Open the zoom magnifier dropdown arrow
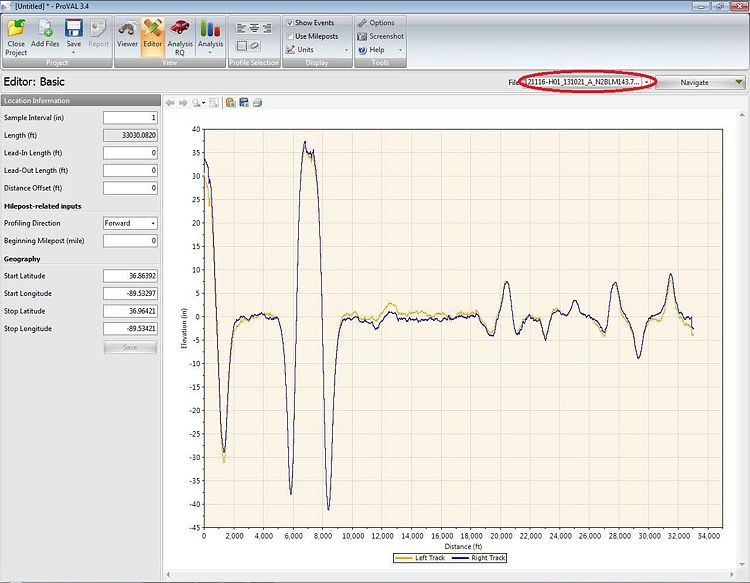750x583 pixels. pyautogui.click(x=204, y=103)
